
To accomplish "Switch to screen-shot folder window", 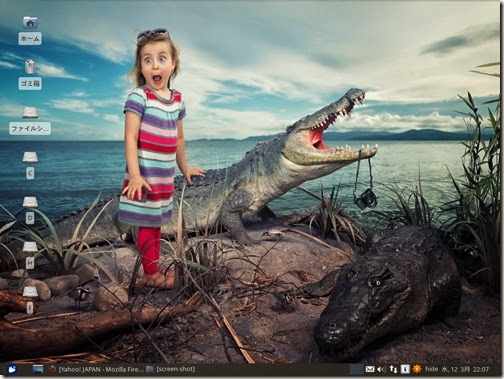I will pos(171,369).
